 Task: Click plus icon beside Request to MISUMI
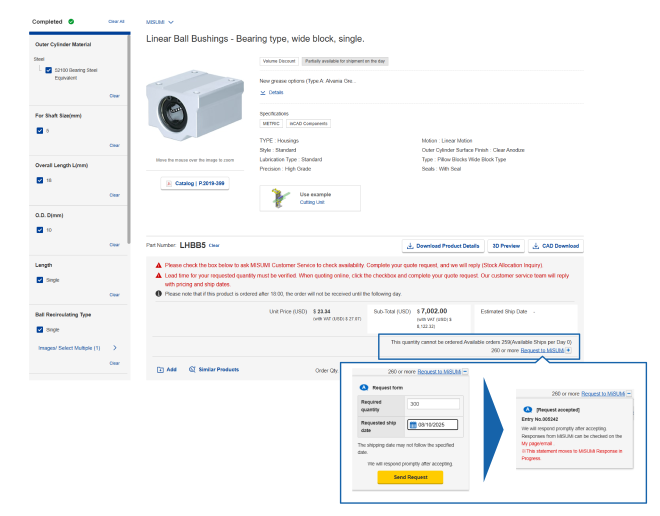click(x=569, y=351)
